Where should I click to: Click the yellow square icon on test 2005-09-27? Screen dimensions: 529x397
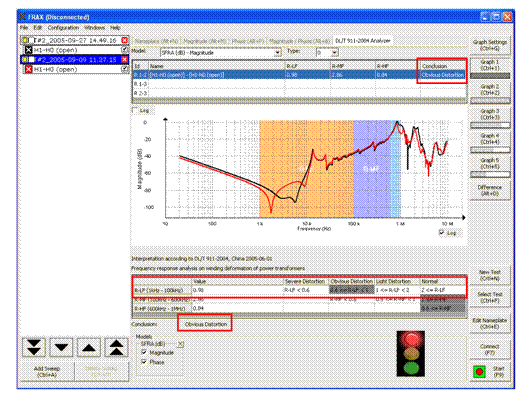[x=25, y=40]
